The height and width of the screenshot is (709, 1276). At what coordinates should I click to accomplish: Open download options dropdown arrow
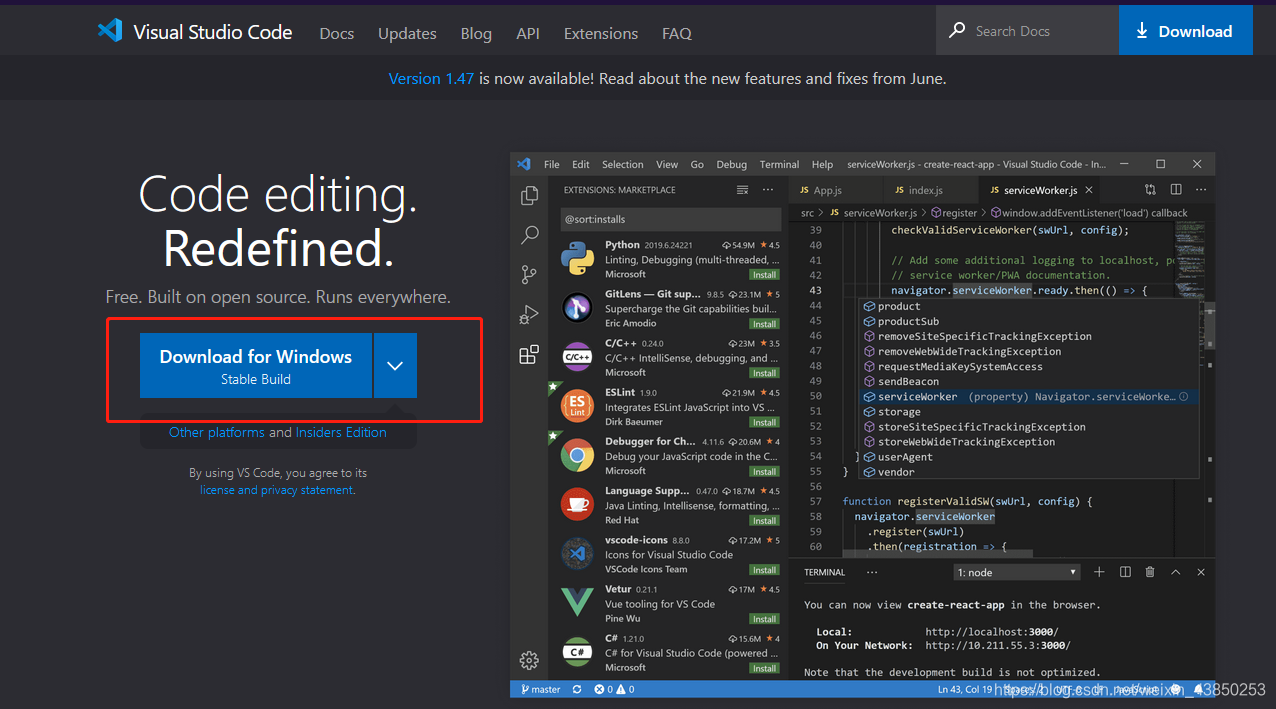[x=395, y=366]
